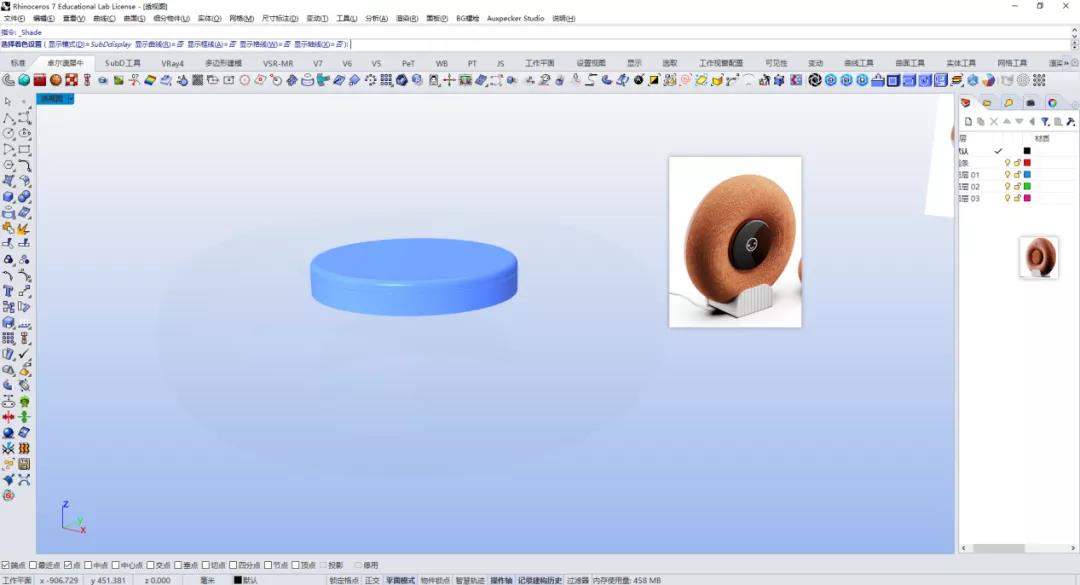
Task: Click the red-white lifebuoy icon in toolbar
Action: pyautogui.click(x=72, y=81)
